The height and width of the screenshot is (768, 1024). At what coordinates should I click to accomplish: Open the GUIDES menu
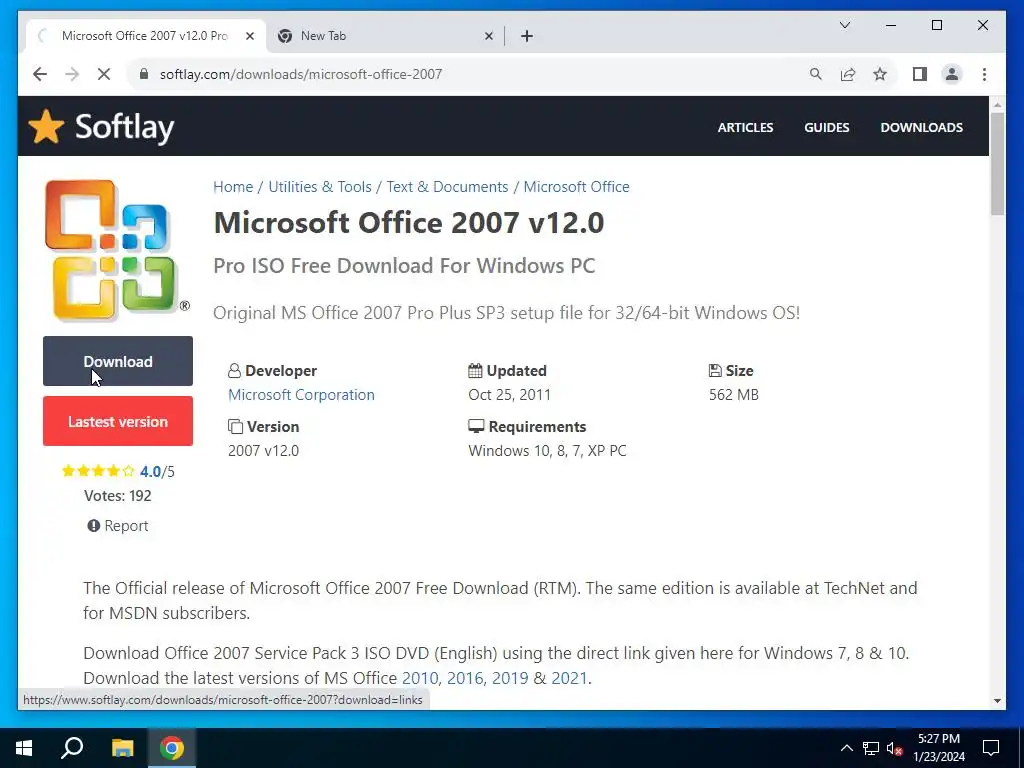click(x=826, y=127)
